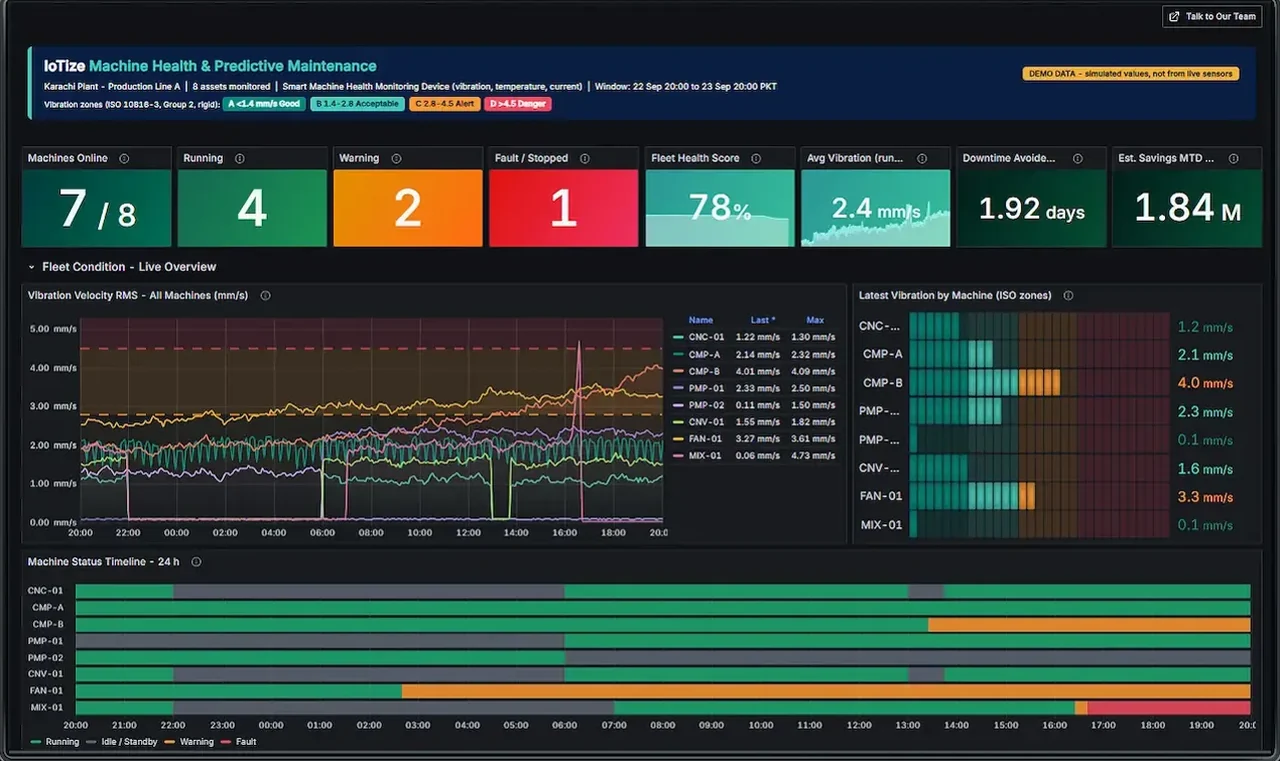Sort legend by the Last * column header
The width and height of the screenshot is (1280, 761).
click(x=761, y=320)
